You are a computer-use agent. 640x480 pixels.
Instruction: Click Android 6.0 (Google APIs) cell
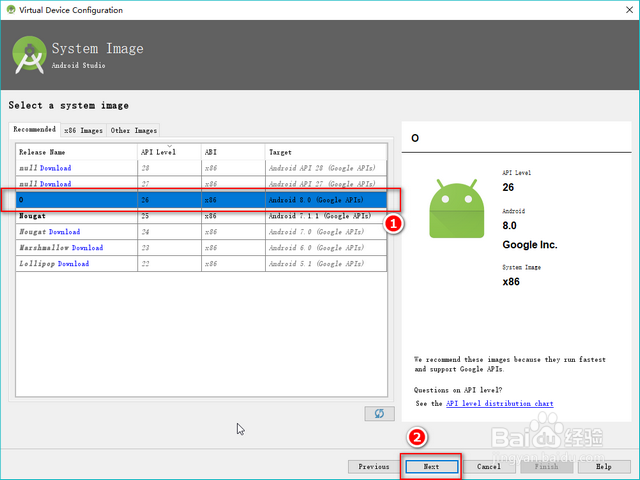click(326, 247)
